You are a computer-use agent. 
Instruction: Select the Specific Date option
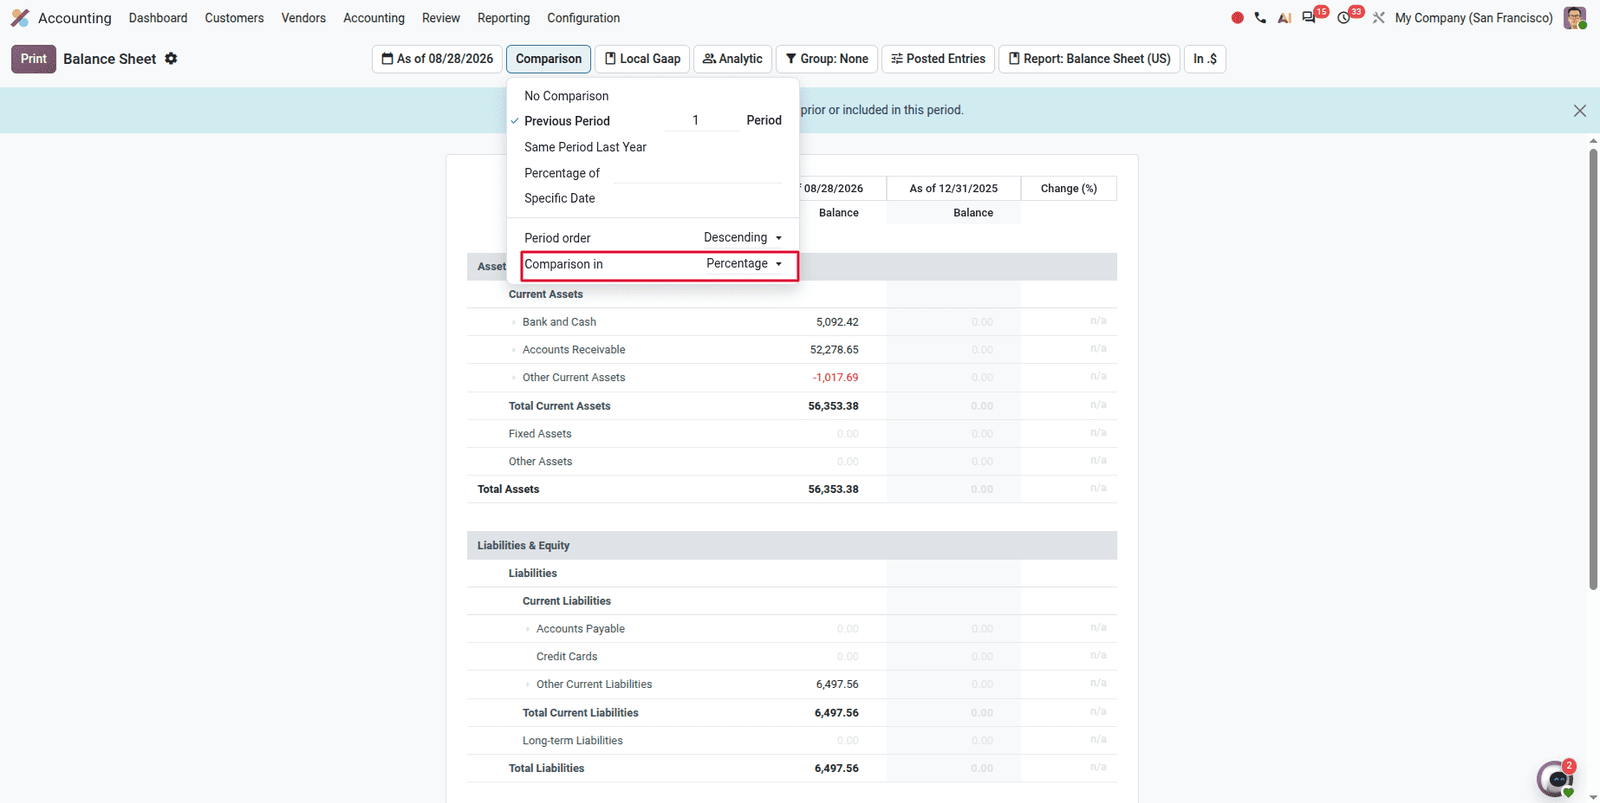(559, 198)
